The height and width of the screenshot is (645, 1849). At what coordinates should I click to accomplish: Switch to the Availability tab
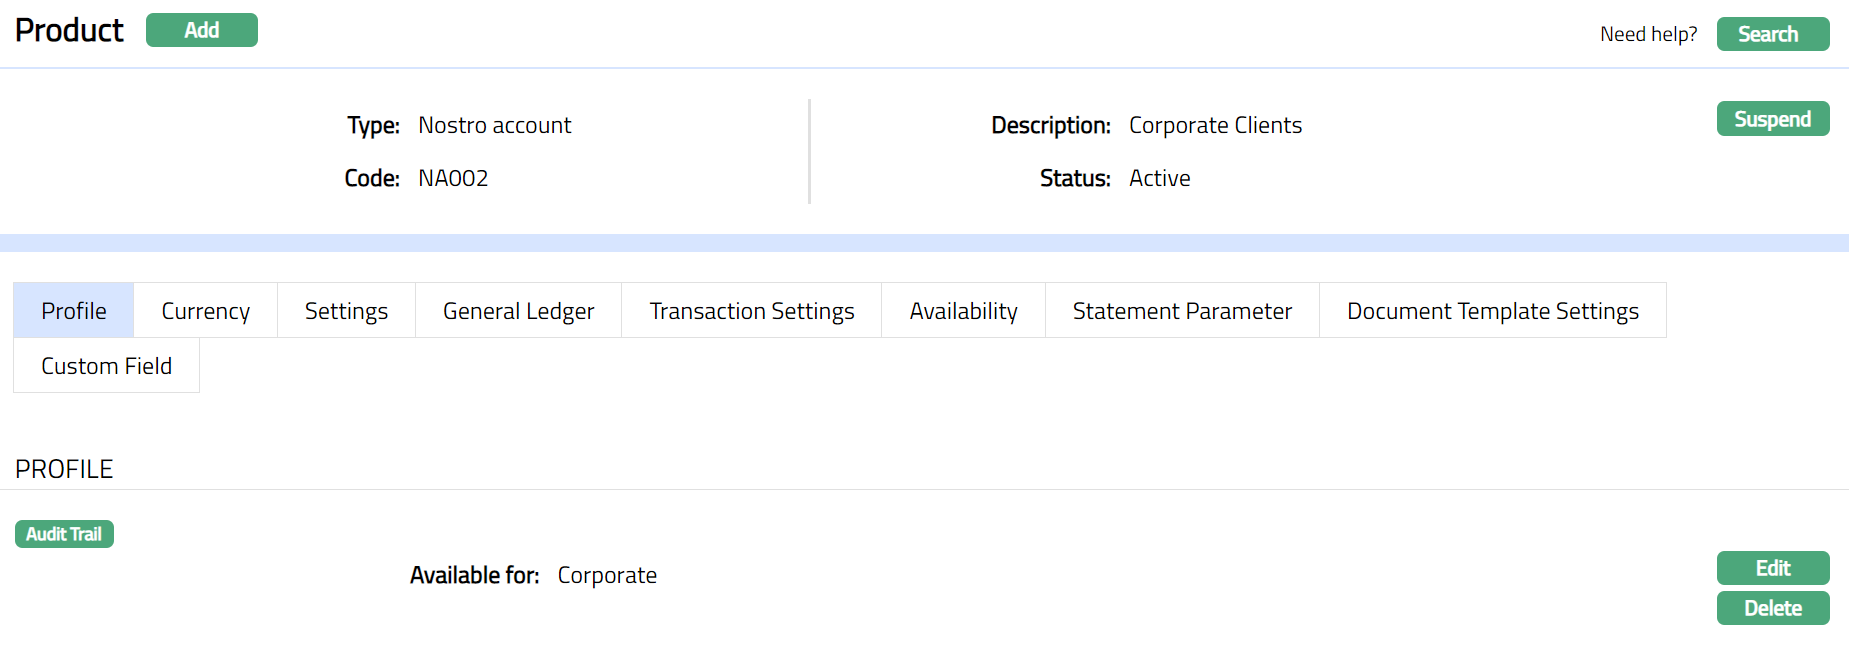click(963, 311)
